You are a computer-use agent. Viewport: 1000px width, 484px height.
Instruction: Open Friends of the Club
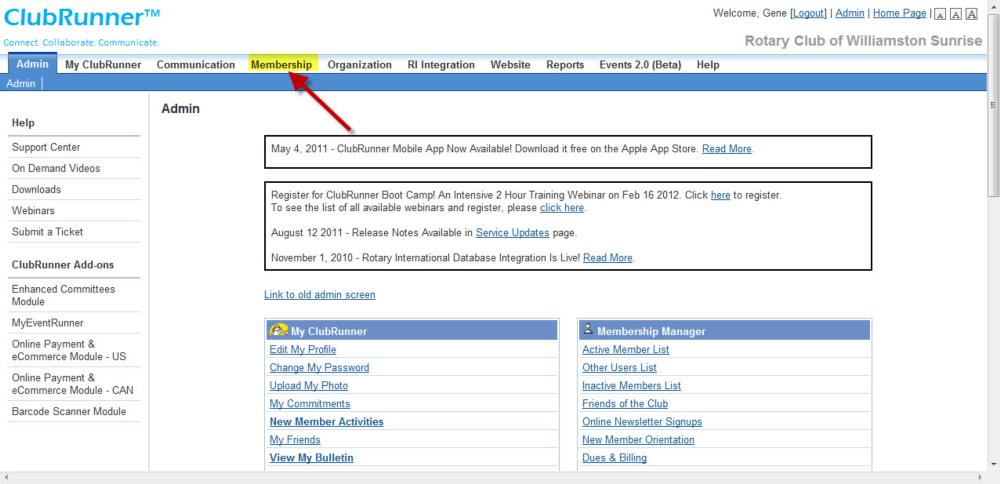coord(625,404)
